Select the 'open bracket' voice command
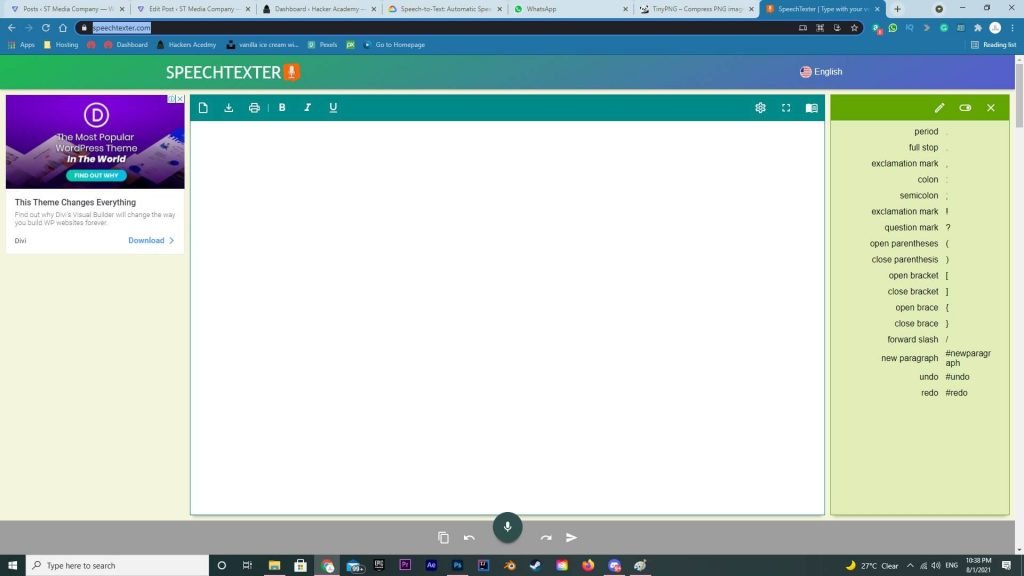Viewport: 1024px width, 576px height. (913, 276)
